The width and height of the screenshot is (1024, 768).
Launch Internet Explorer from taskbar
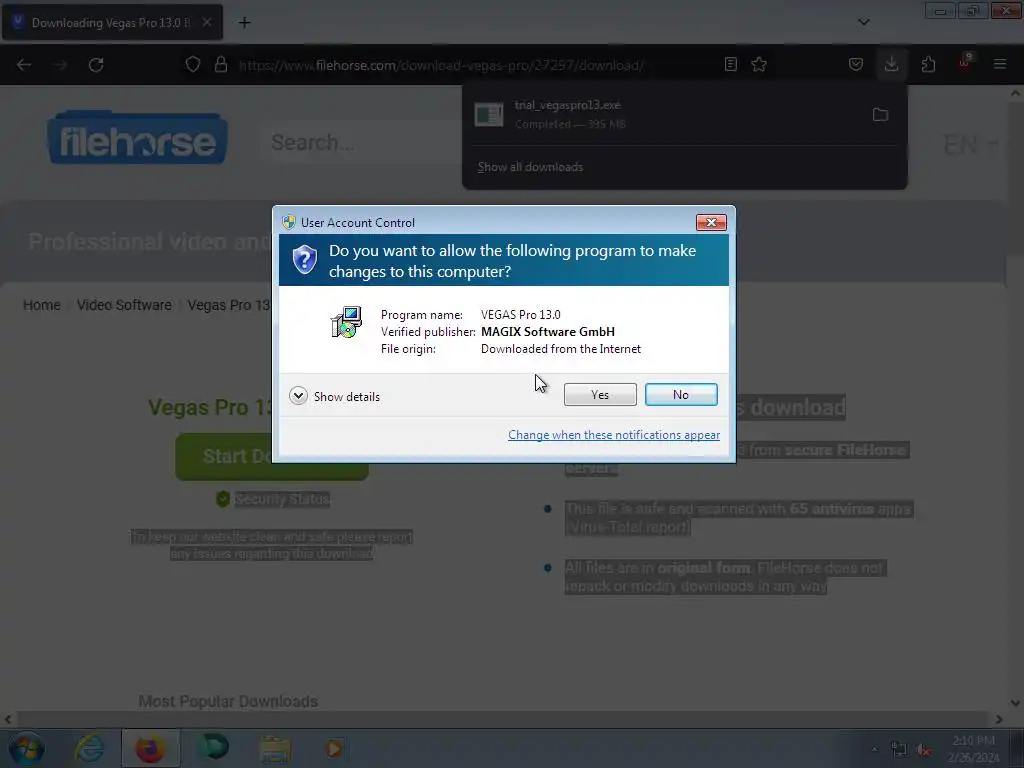tap(89, 748)
